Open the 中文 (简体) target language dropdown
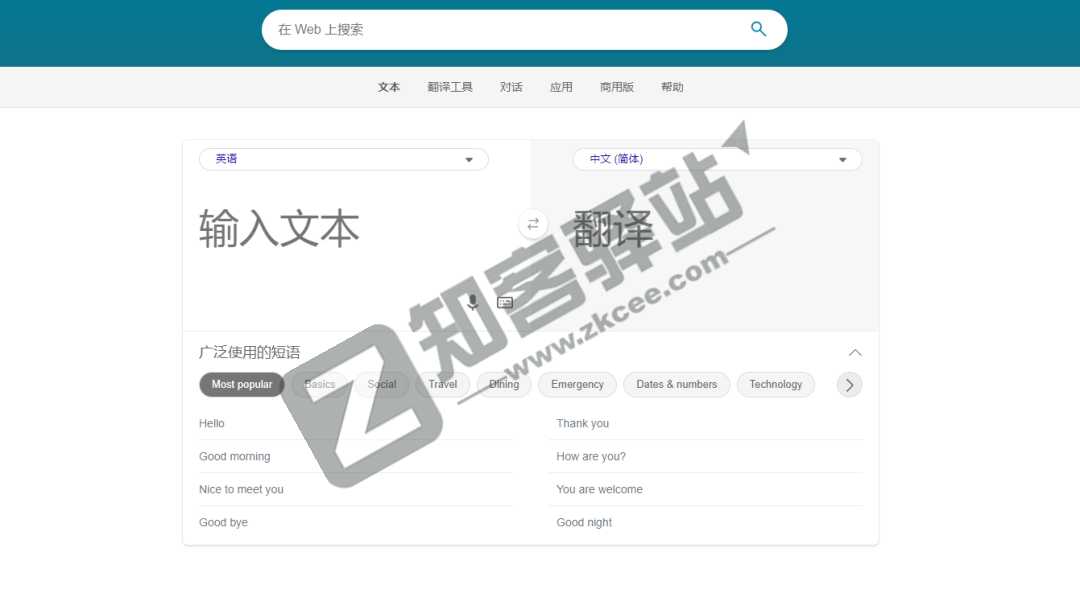The width and height of the screenshot is (1080, 614). coord(715,159)
